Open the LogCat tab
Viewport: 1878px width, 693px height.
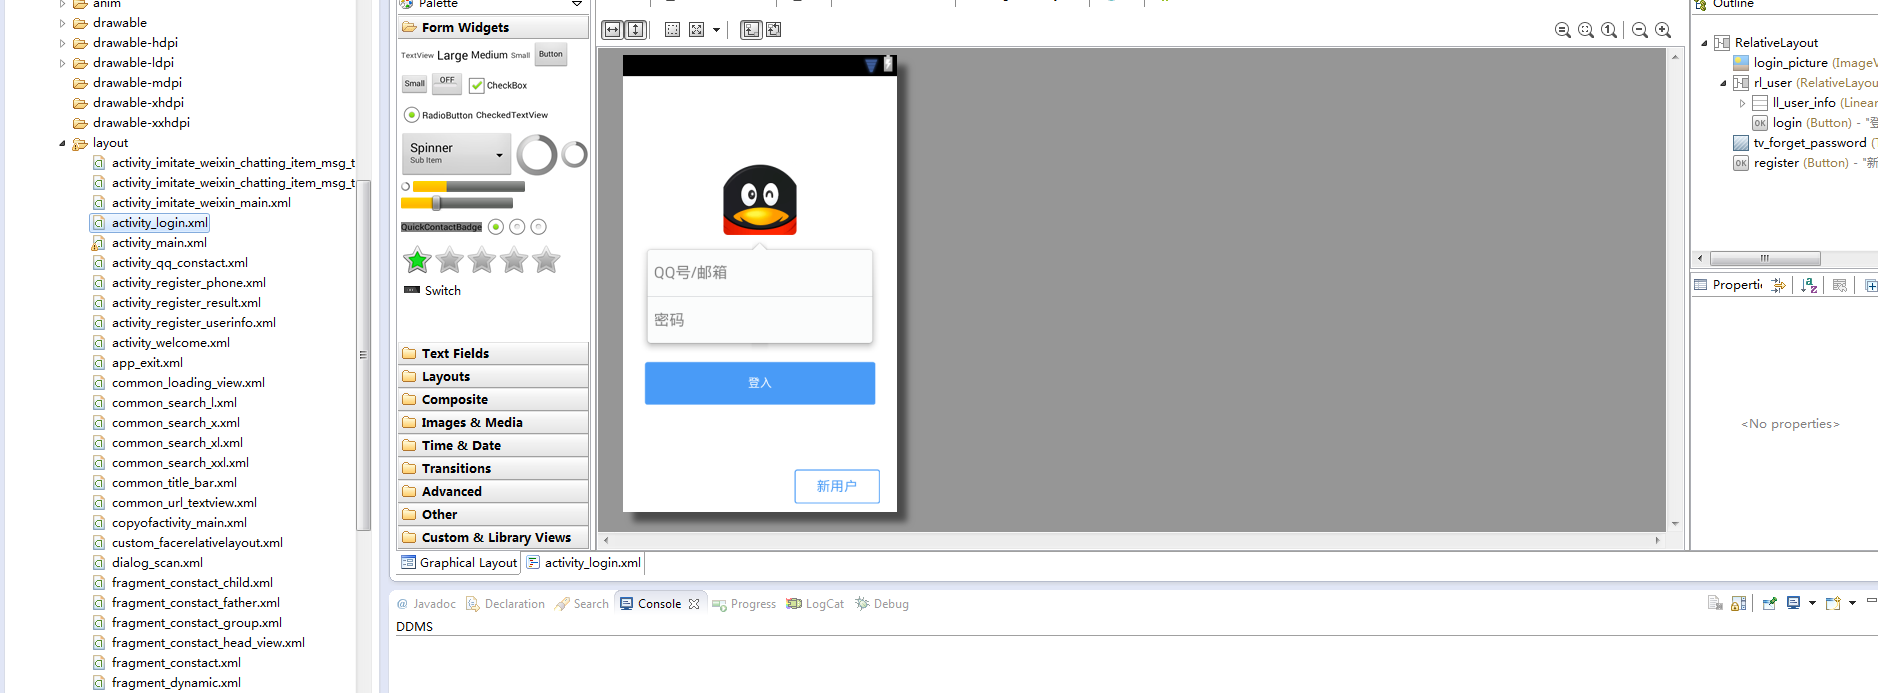coord(815,604)
